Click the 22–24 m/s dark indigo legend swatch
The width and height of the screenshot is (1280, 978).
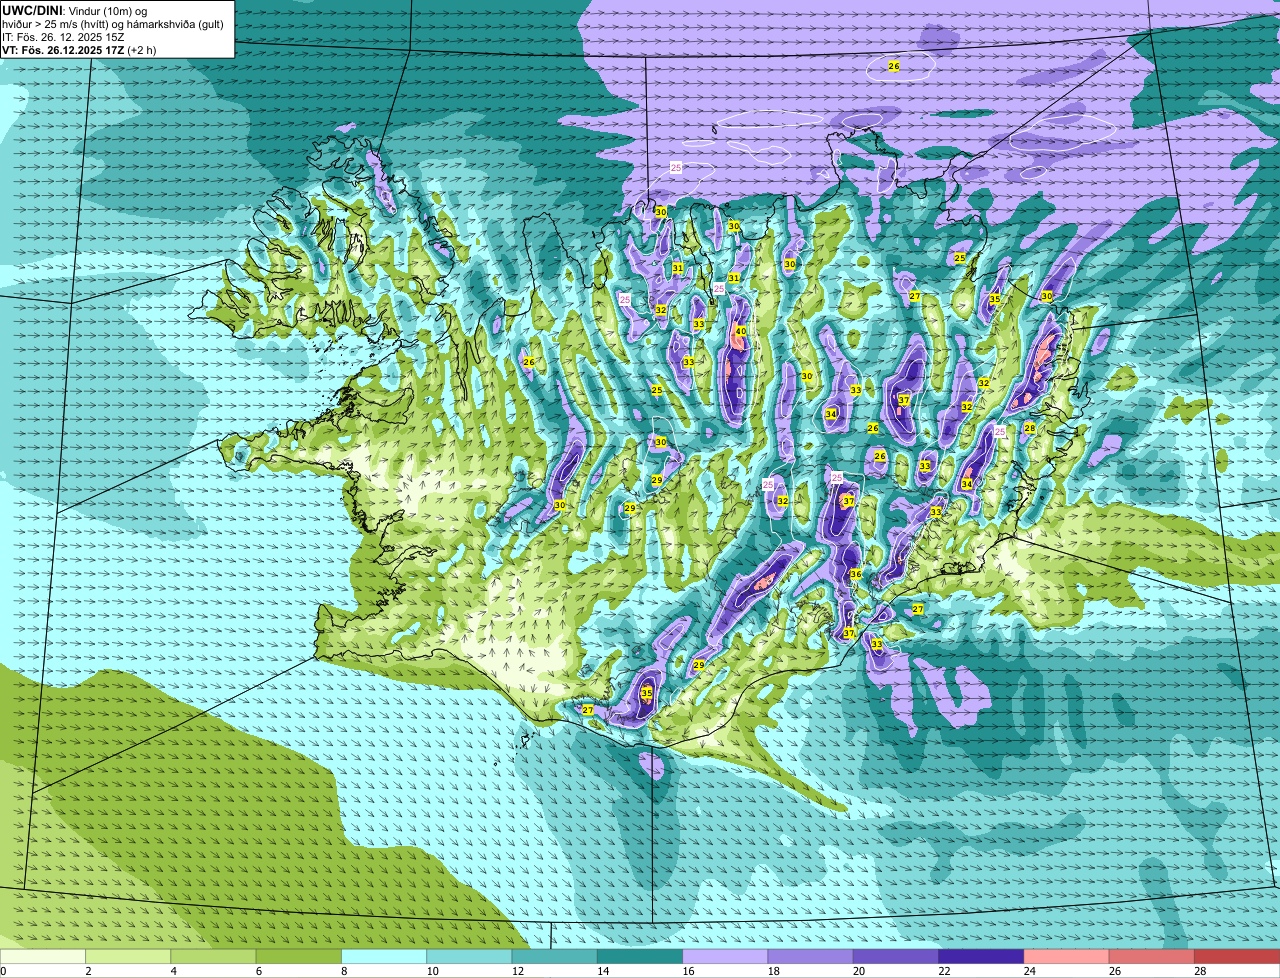pyautogui.click(x=981, y=956)
